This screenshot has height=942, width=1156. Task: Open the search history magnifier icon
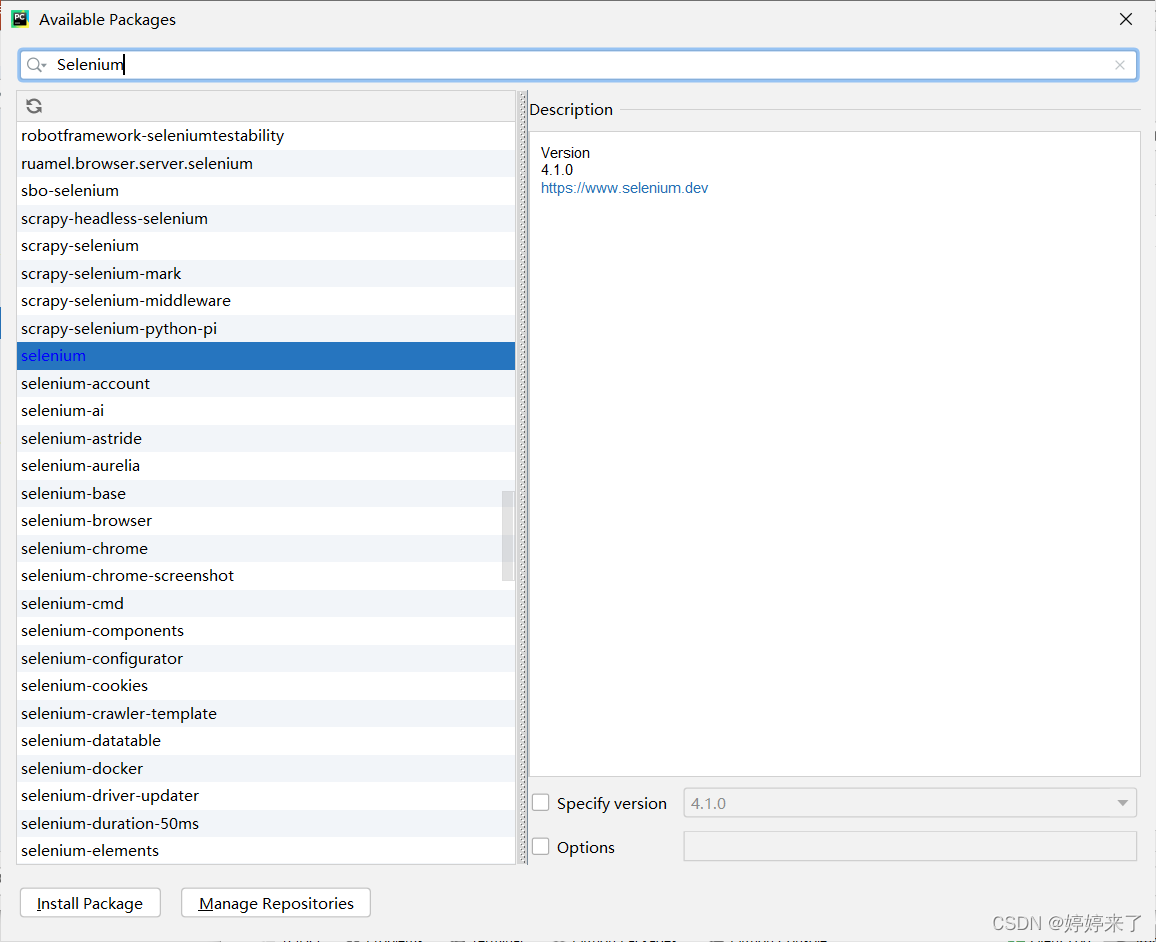click(x=36, y=65)
